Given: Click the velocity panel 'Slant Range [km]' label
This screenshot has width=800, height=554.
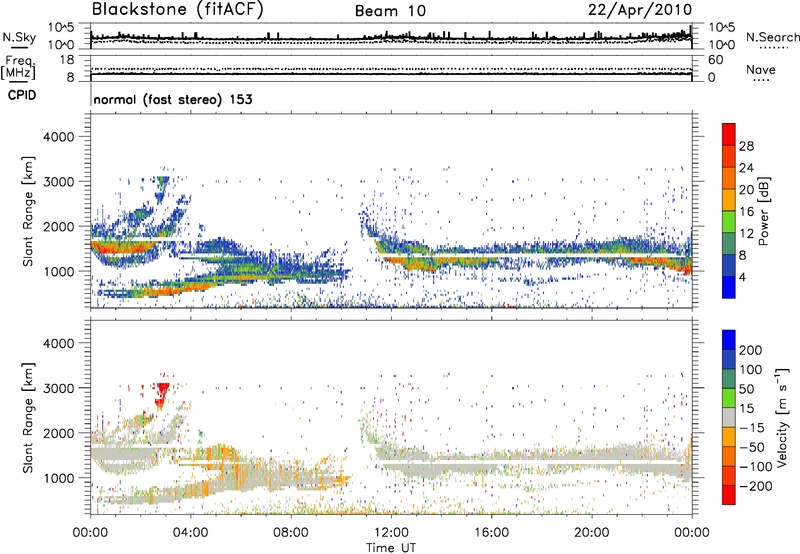Looking at the screenshot, I should (29, 417).
